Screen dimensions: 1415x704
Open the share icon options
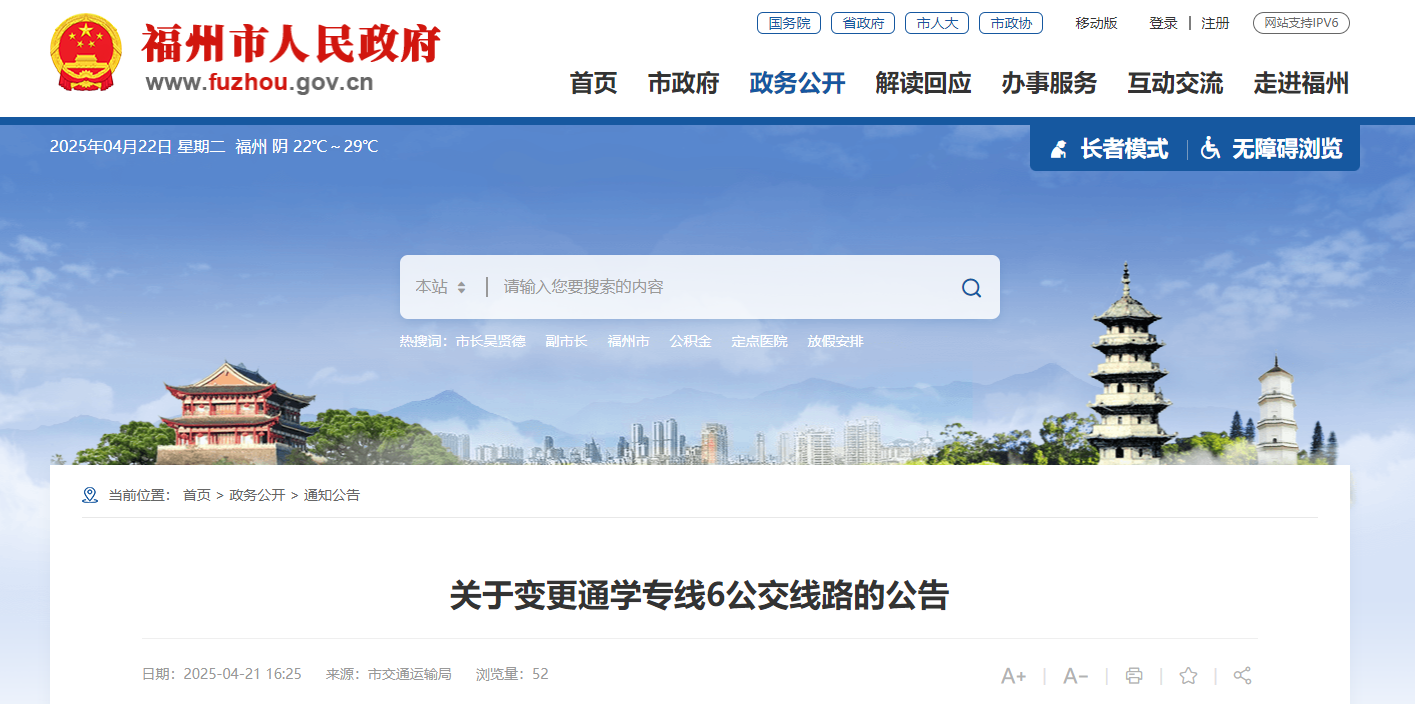tap(1242, 676)
